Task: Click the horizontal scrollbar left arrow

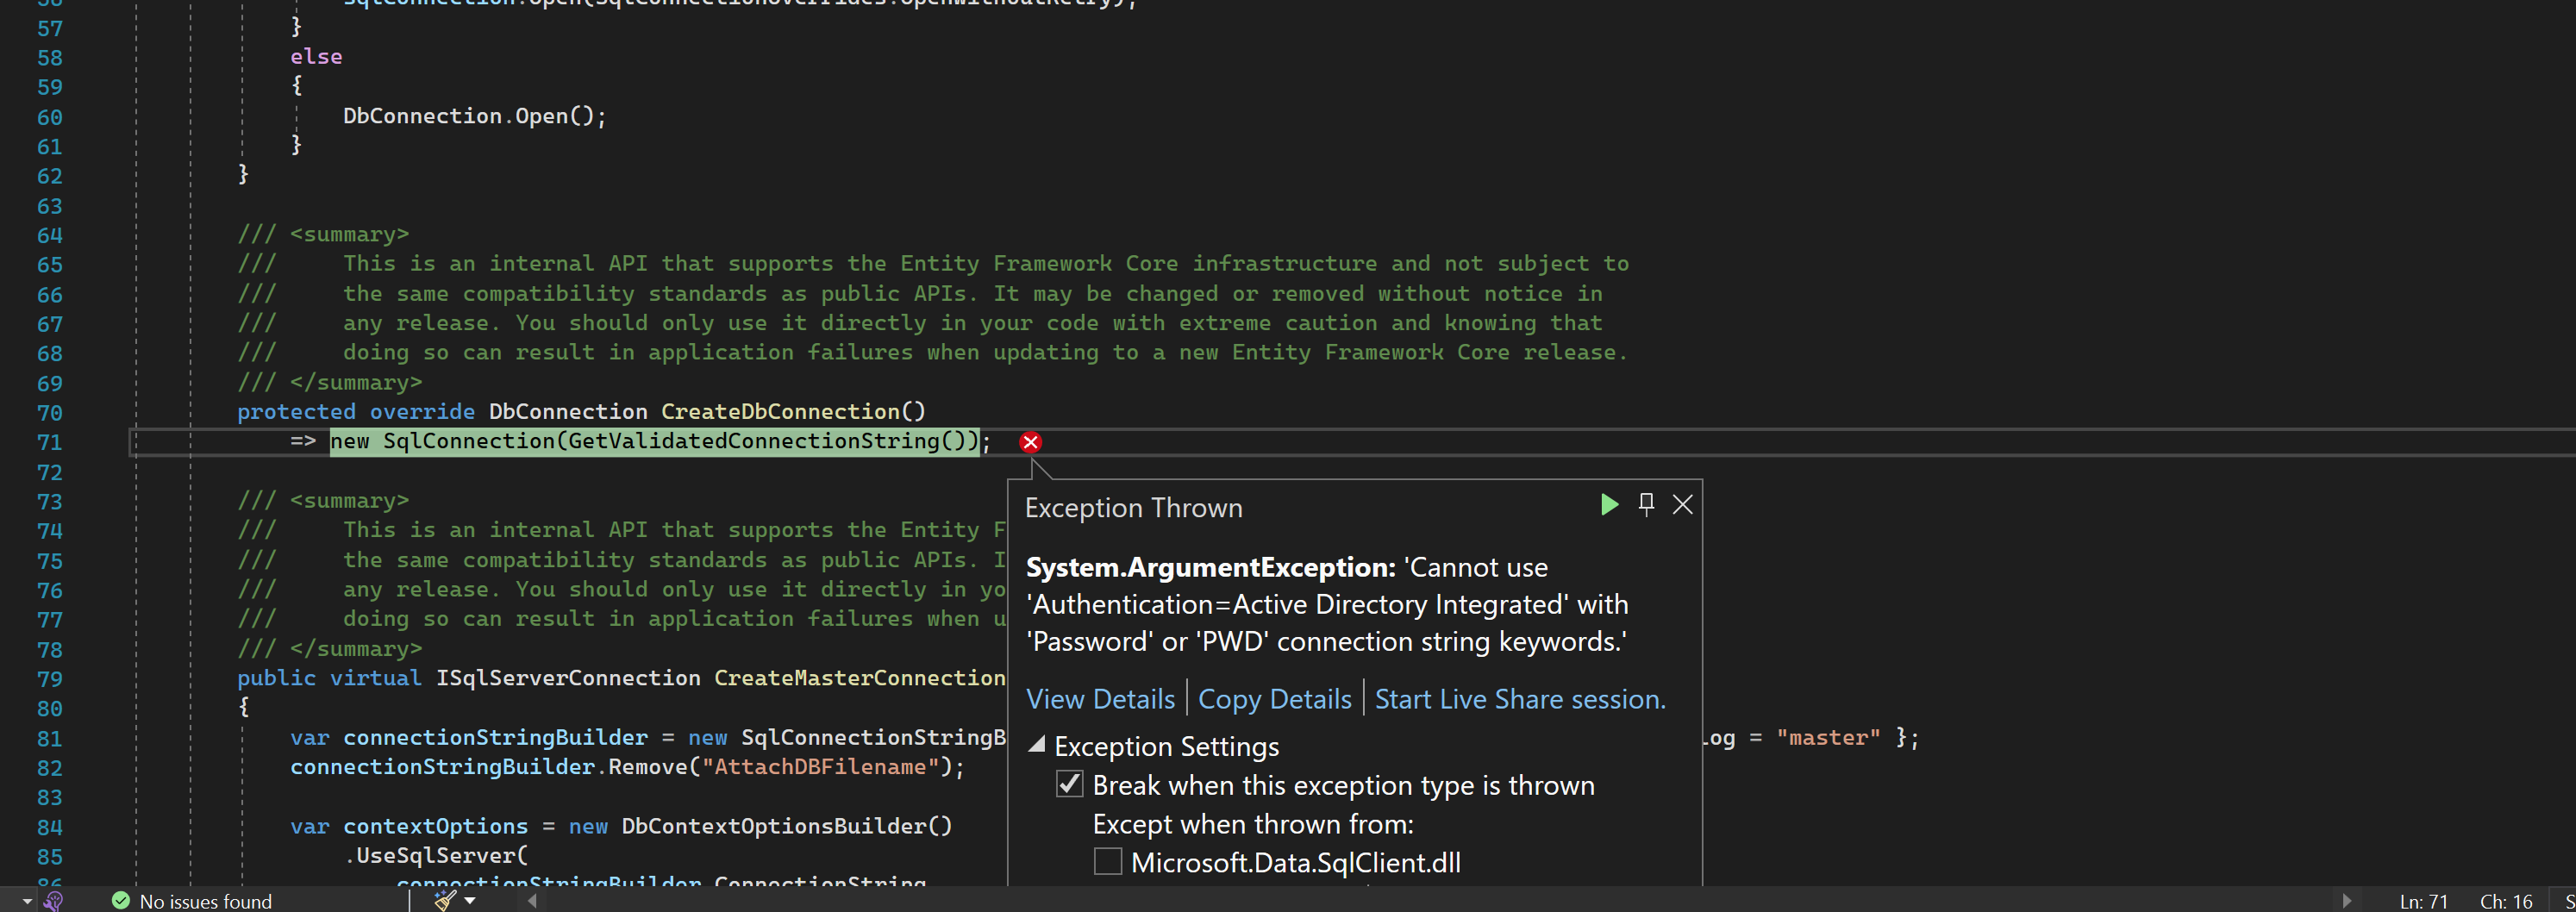Action: click(532, 901)
